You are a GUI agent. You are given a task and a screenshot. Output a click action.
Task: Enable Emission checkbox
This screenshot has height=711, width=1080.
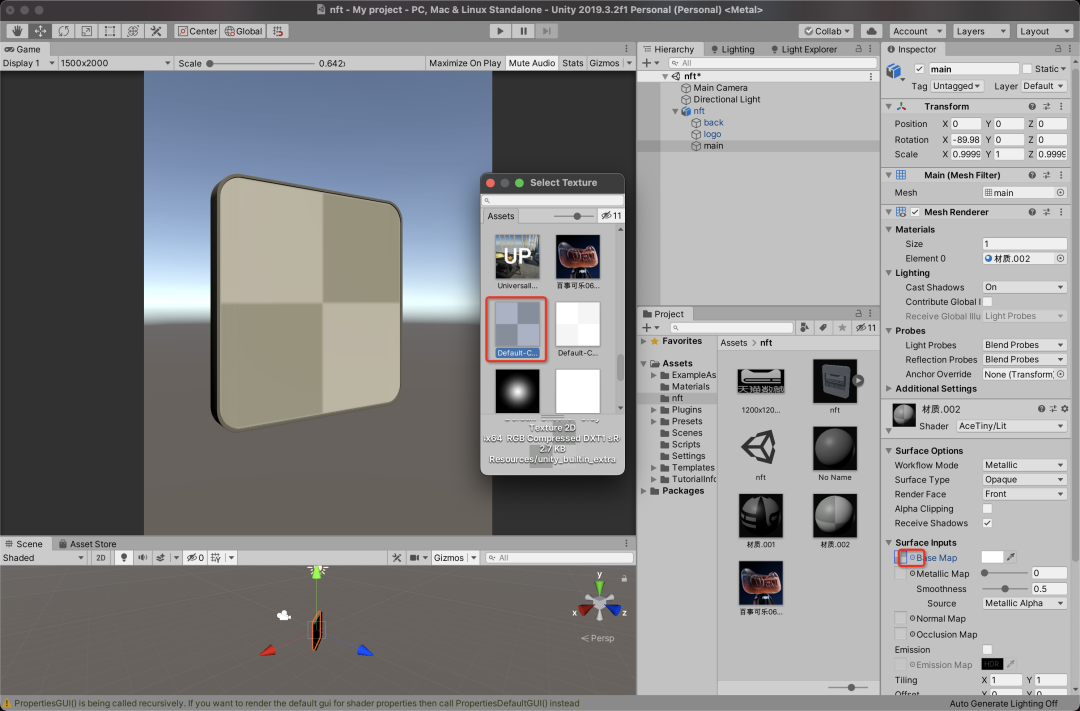click(987, 650)
